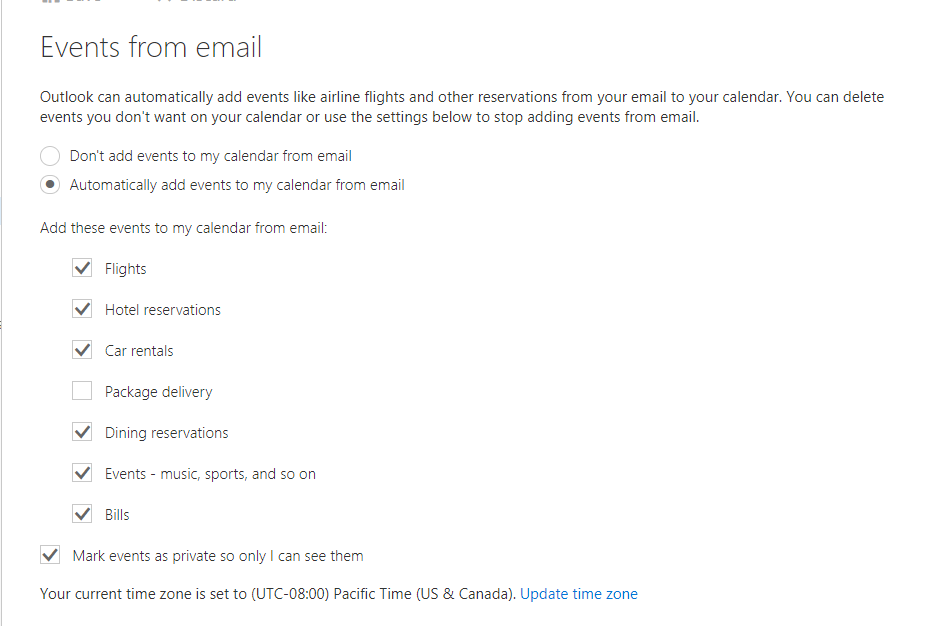
Task: Open the "Update time zone" link
Action: tap(578, 594)
